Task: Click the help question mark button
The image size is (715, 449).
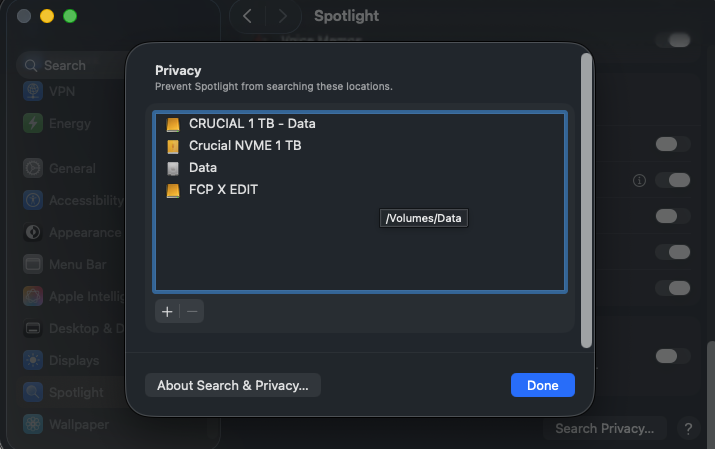Action: tap(687, 429)
